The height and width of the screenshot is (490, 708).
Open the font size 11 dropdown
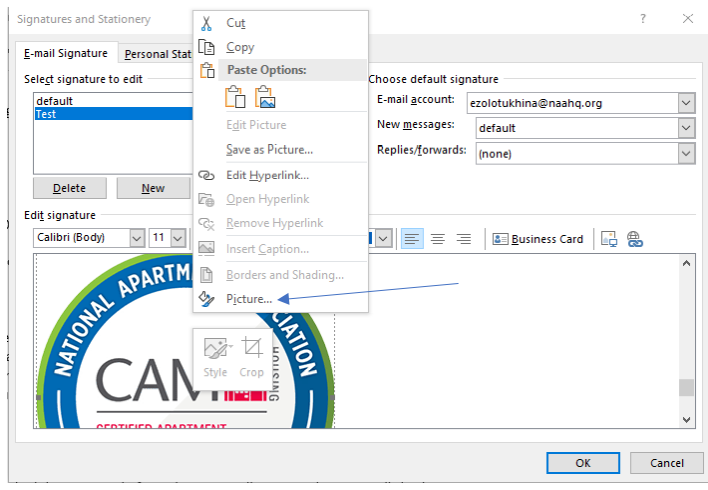(x=178, y=238)
